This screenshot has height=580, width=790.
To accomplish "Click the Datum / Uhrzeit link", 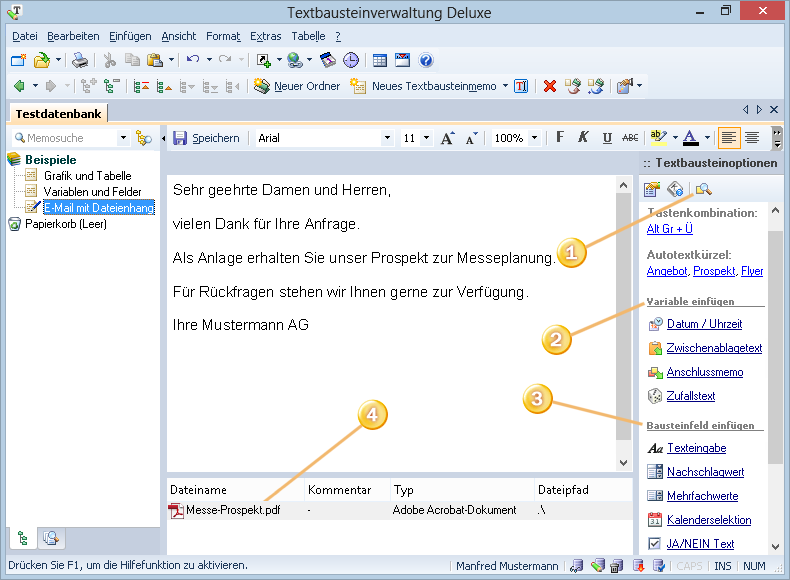I will (x=704, y=324).
